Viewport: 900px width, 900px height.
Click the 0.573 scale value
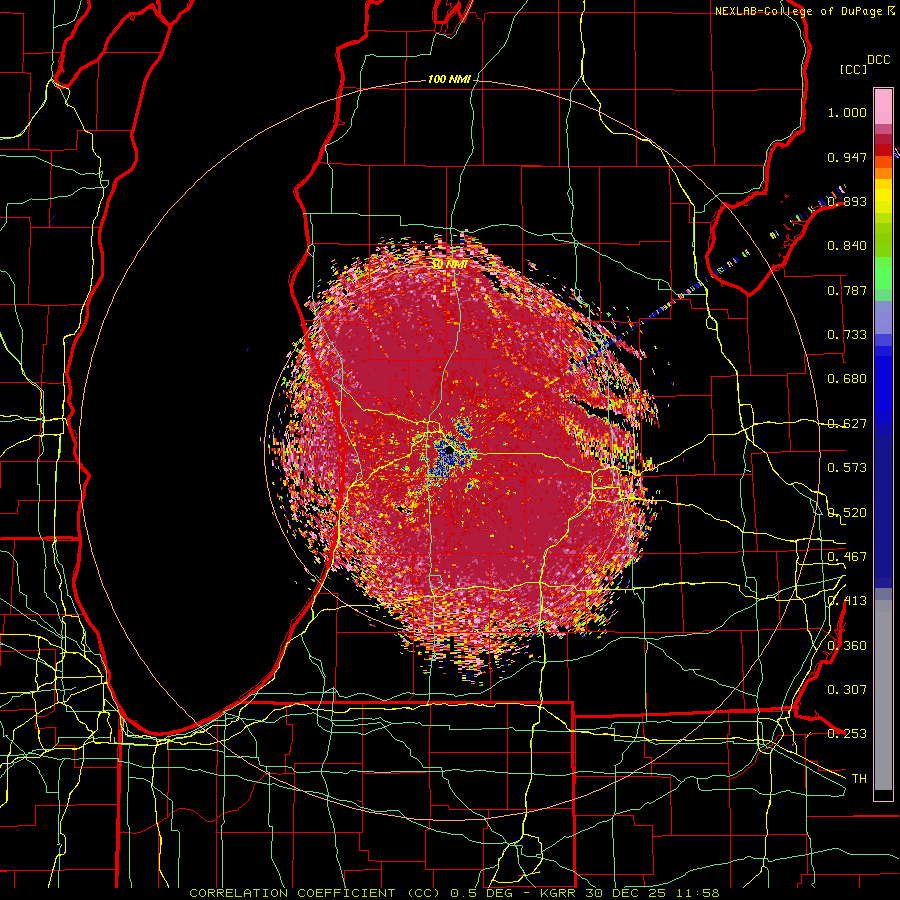point(847,468)
